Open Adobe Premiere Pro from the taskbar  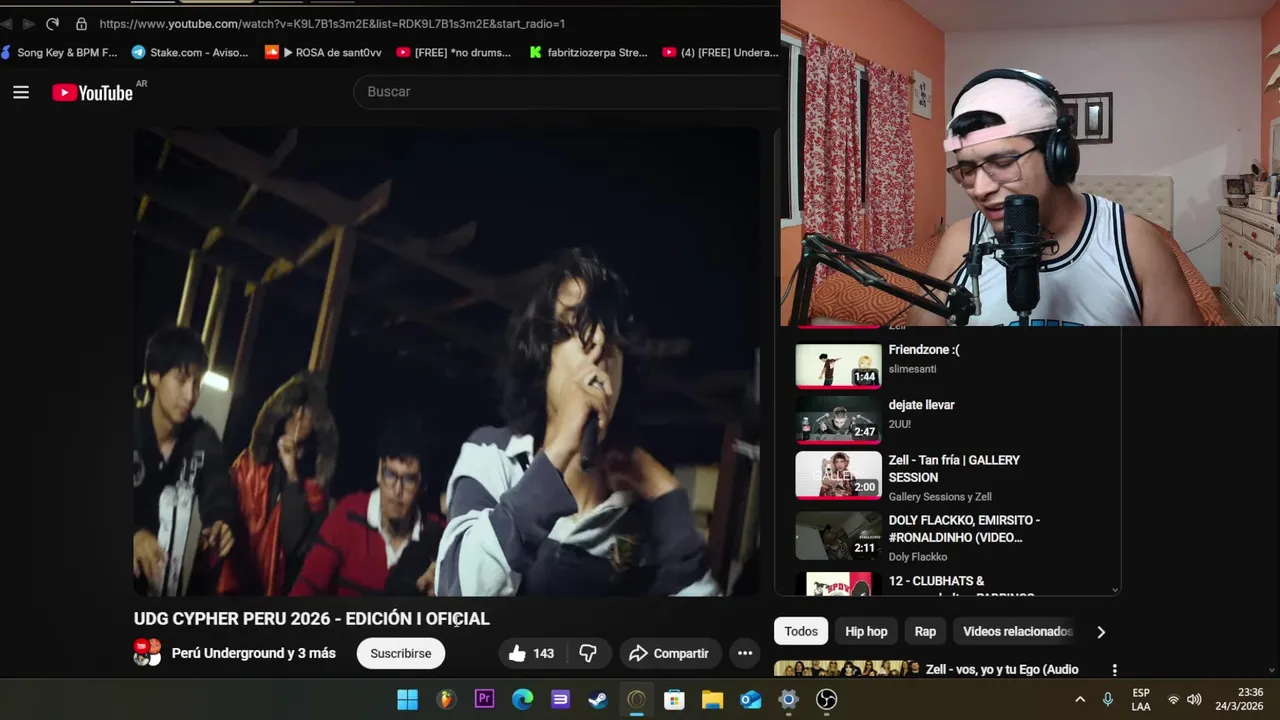coord(484,699)
